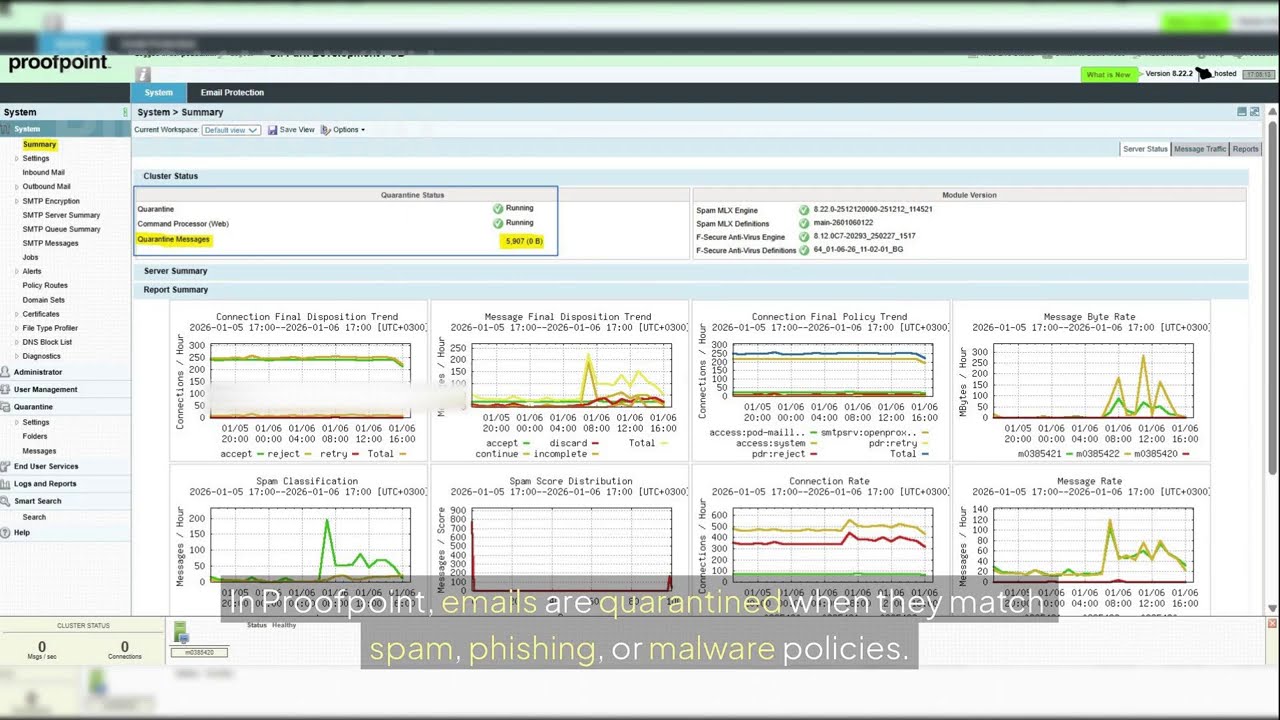Click the maximize panel icon in content header
Viewport: 1280px width, 720px height.
coord(1254,112)
